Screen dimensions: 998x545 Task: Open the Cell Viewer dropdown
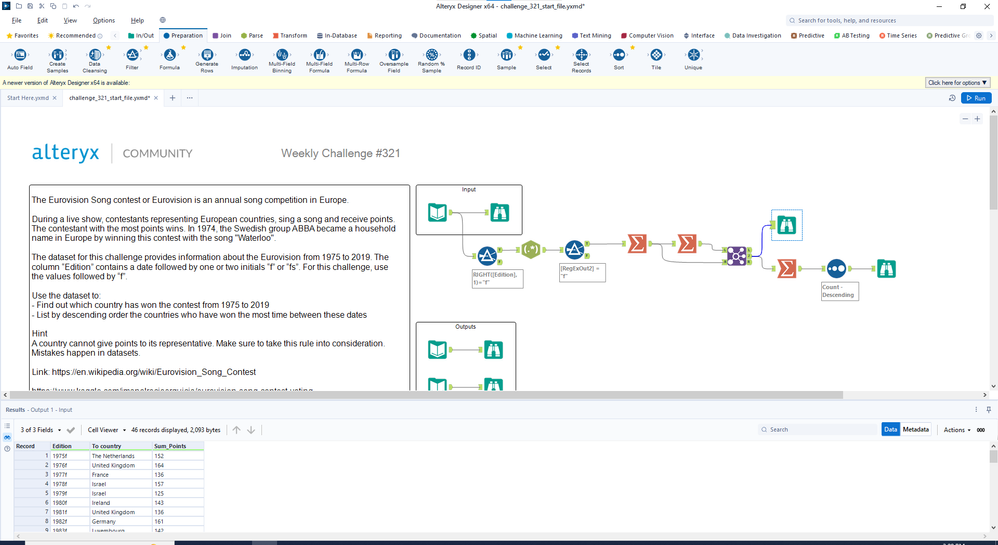click(x=107, y=430)
